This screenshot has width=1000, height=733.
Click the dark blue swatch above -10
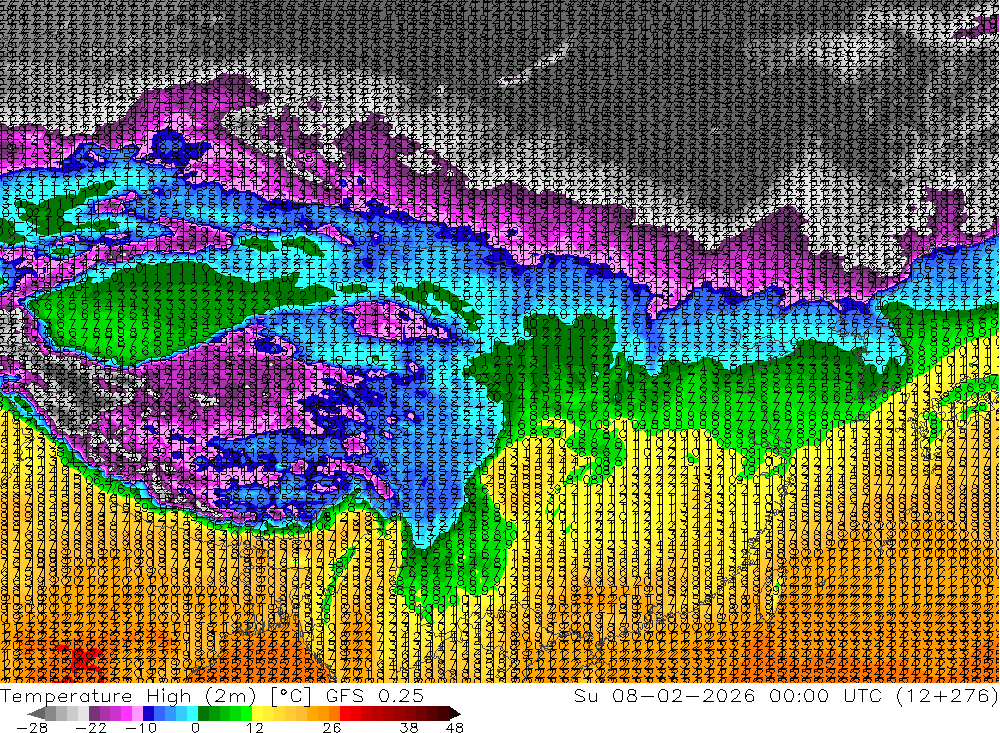click(x=148, y=713)
